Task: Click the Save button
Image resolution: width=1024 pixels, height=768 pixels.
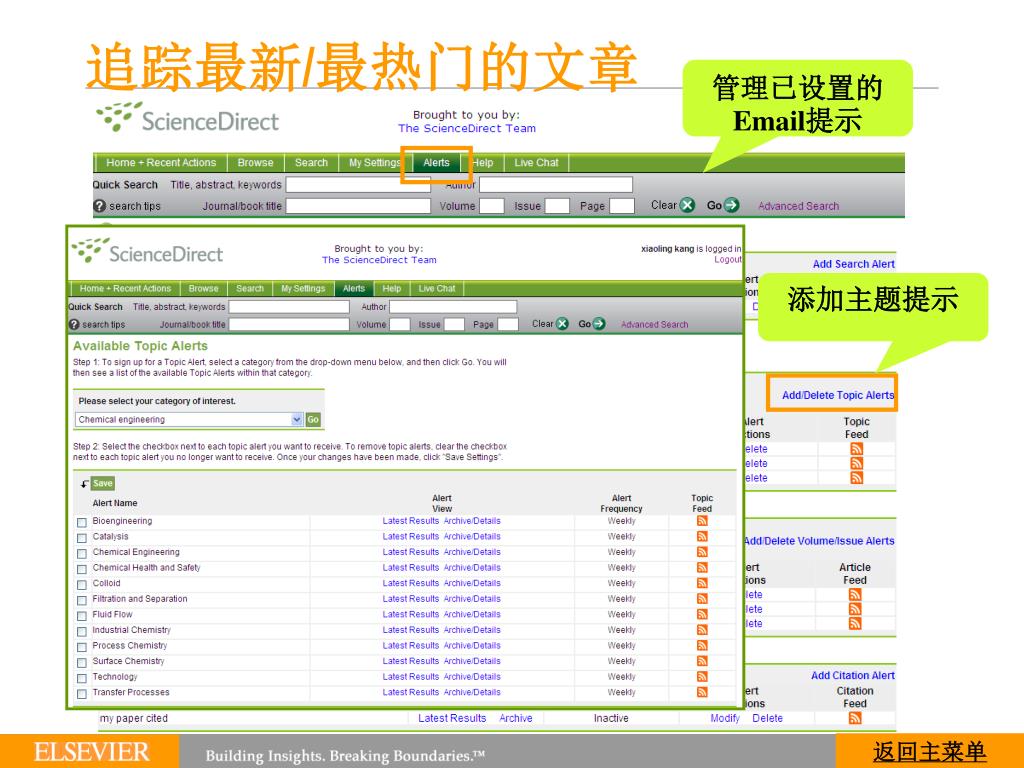Action: pyautogui.click(x=103, y=483)
